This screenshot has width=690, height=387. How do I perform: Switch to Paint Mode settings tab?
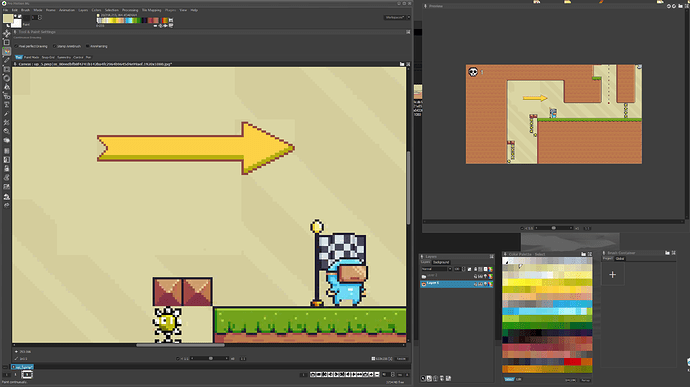click(31, 57)
